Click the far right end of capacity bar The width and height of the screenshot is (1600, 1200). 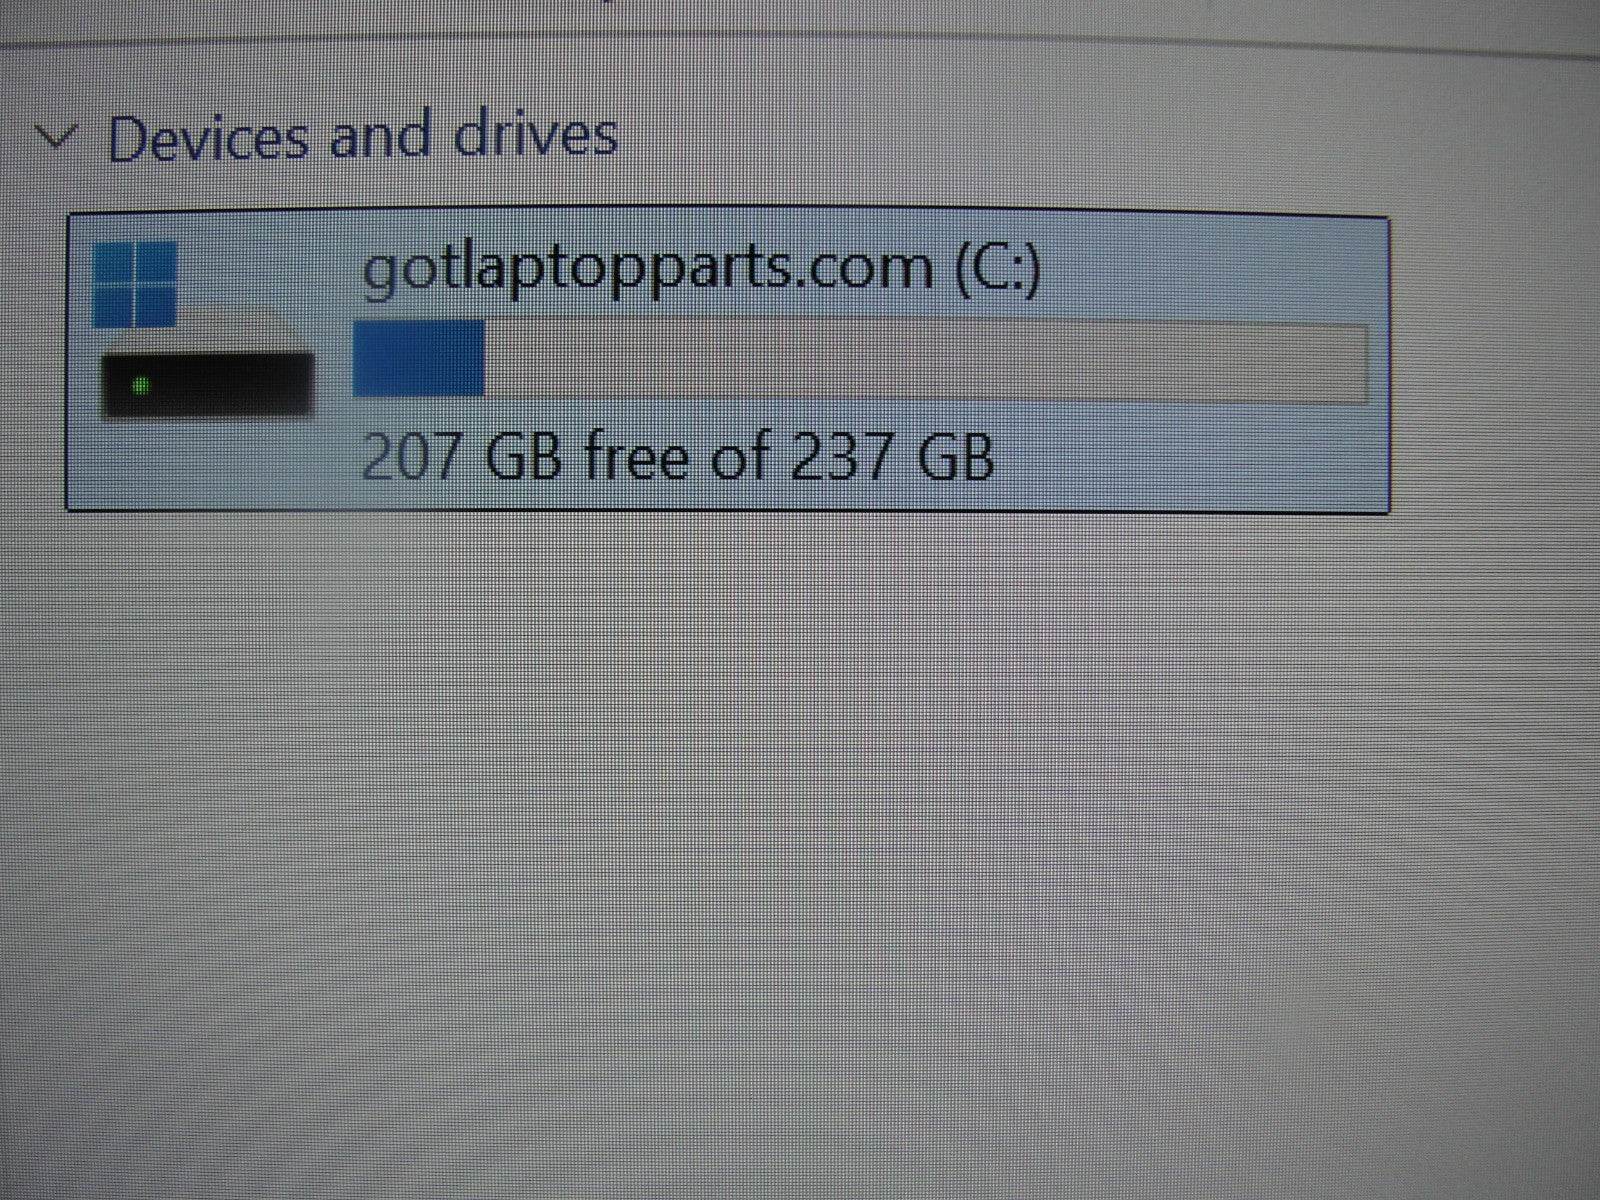(x=1358, y=364)
